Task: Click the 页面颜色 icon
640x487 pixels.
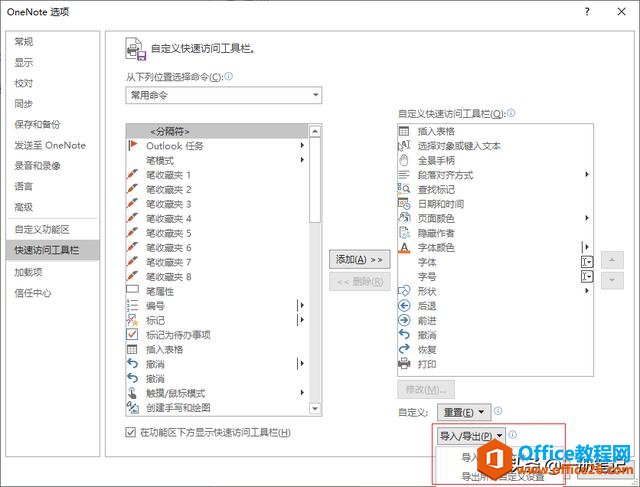Action: tap(404, 218)
